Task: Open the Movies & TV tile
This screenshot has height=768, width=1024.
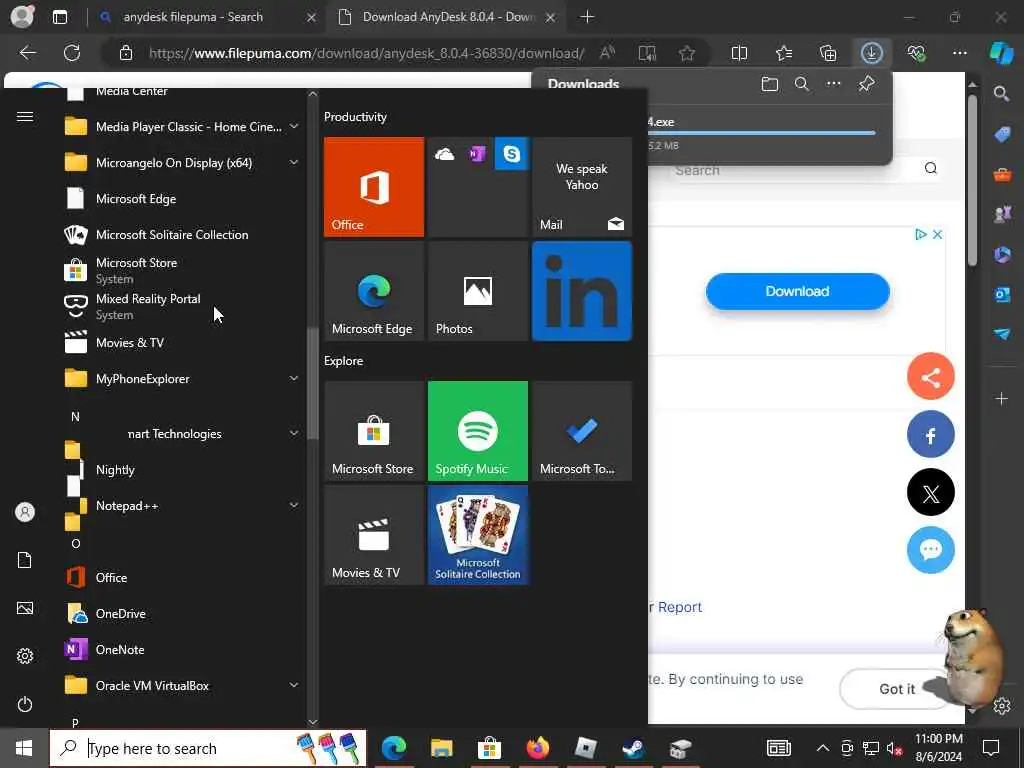Action: pyautogui.click(x=374, y=536)
